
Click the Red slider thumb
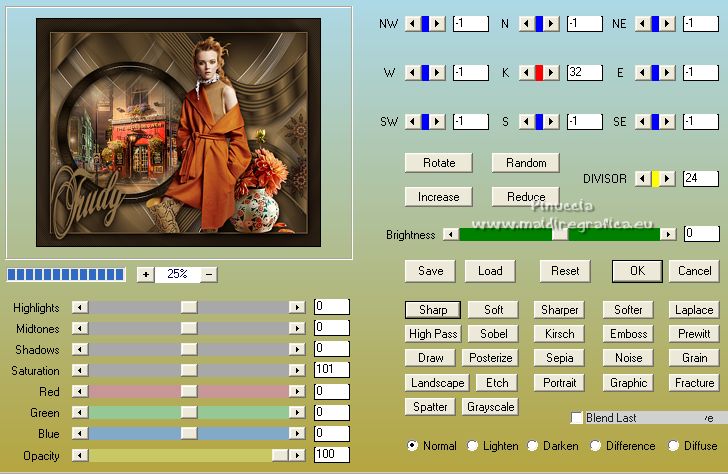(189, 391)
